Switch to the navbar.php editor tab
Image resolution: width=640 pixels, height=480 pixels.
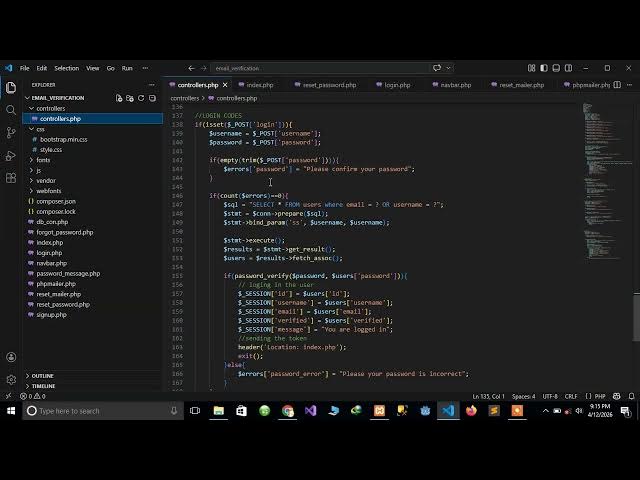tap(456, 85)
